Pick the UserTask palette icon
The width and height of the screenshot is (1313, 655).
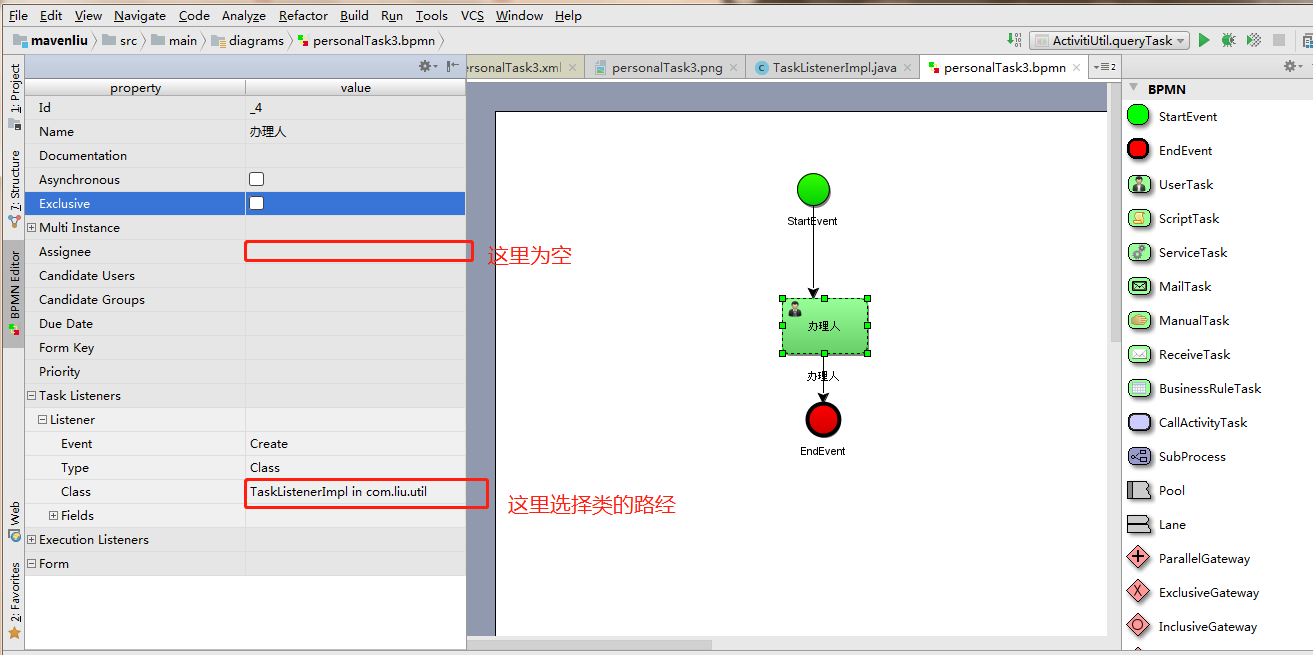tap(1138, 184)
